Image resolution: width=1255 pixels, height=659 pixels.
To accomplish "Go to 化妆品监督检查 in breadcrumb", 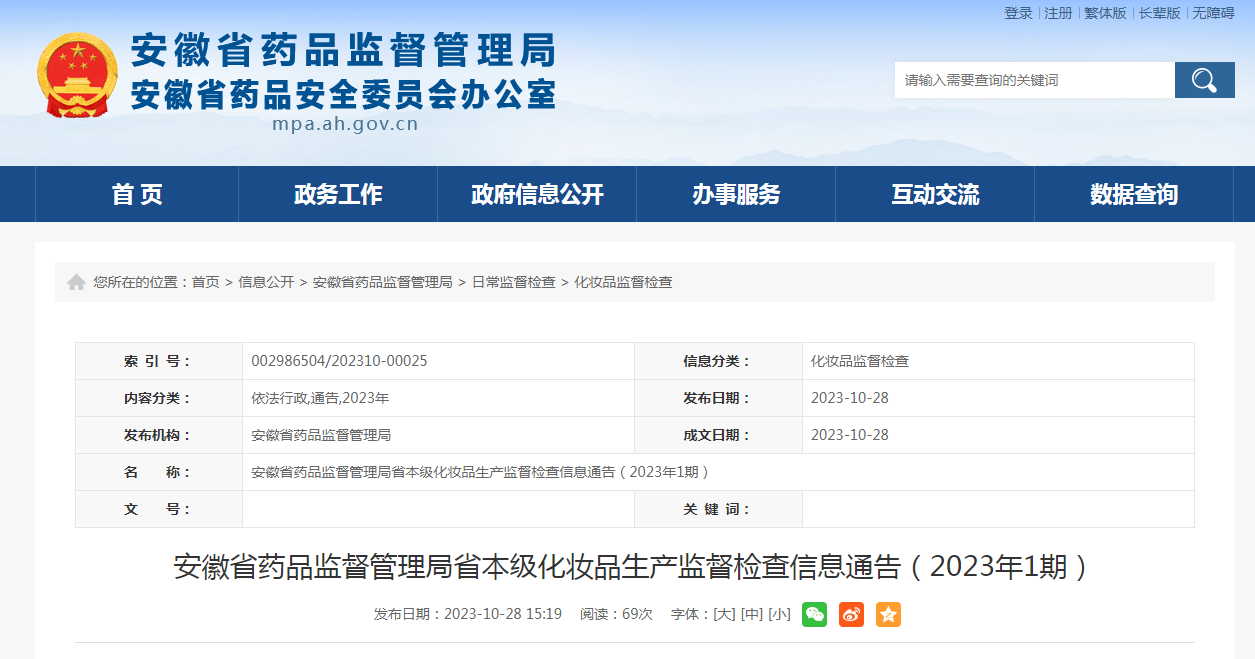I will pos(623,282).
